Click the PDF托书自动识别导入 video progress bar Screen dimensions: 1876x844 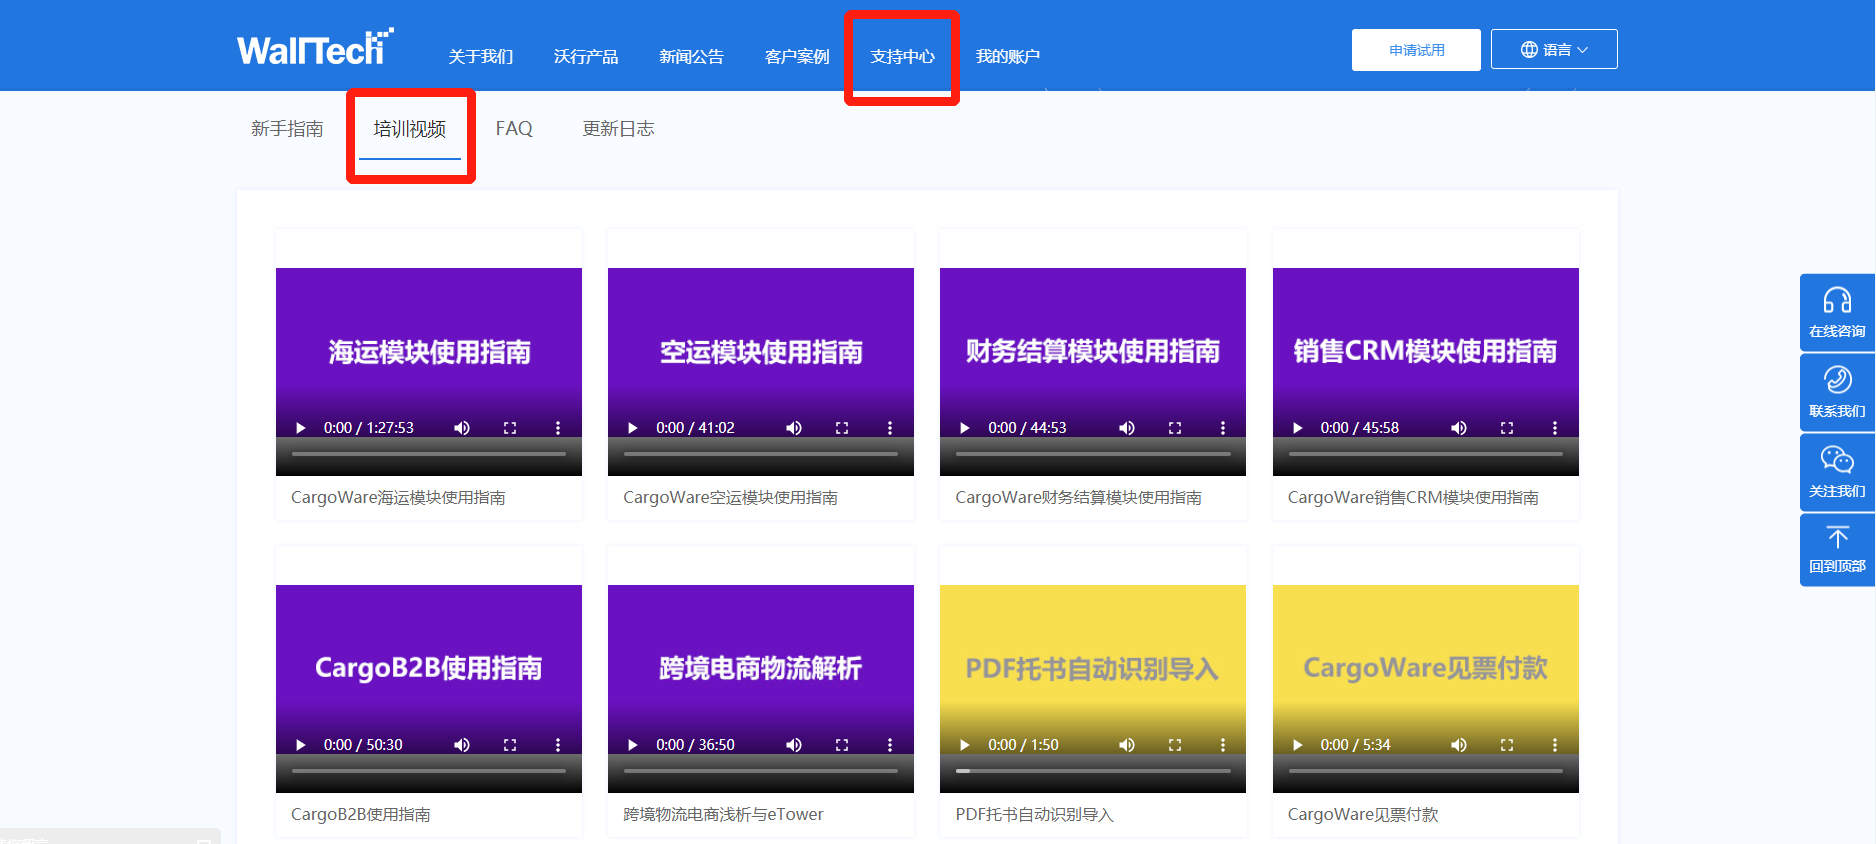point(1092,771)
